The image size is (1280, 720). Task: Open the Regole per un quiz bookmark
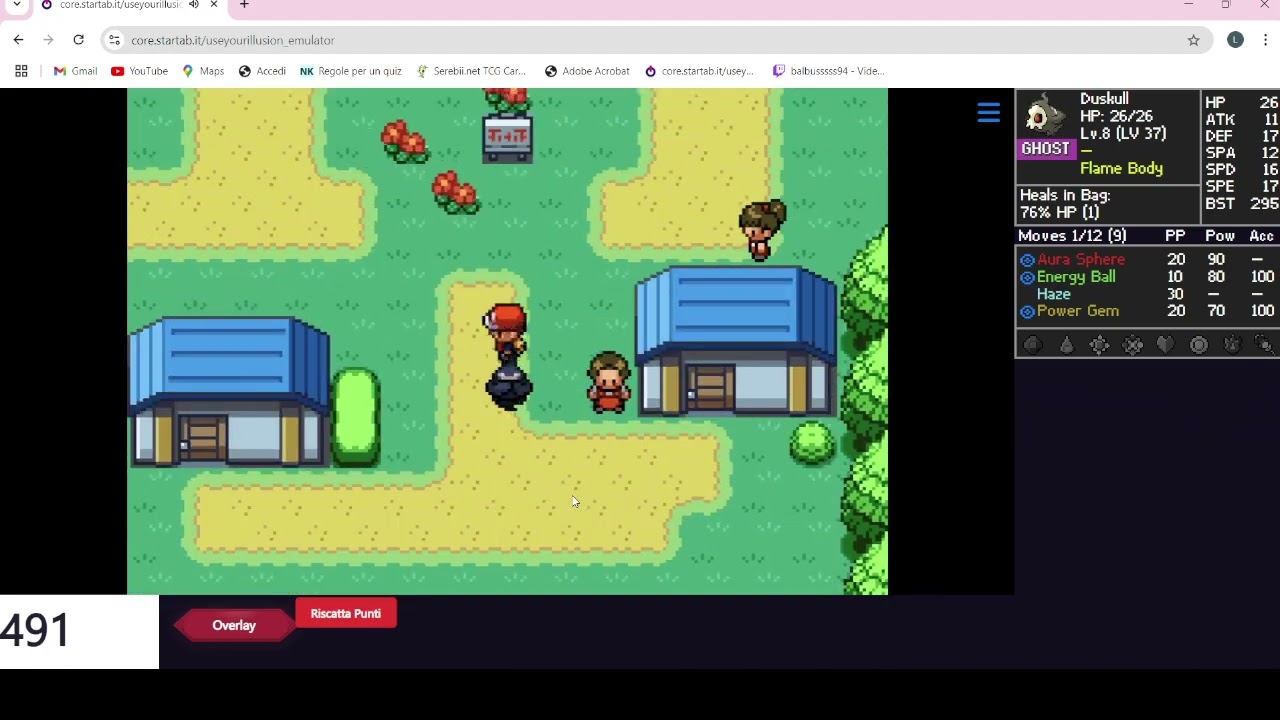[x=351, y=71]
